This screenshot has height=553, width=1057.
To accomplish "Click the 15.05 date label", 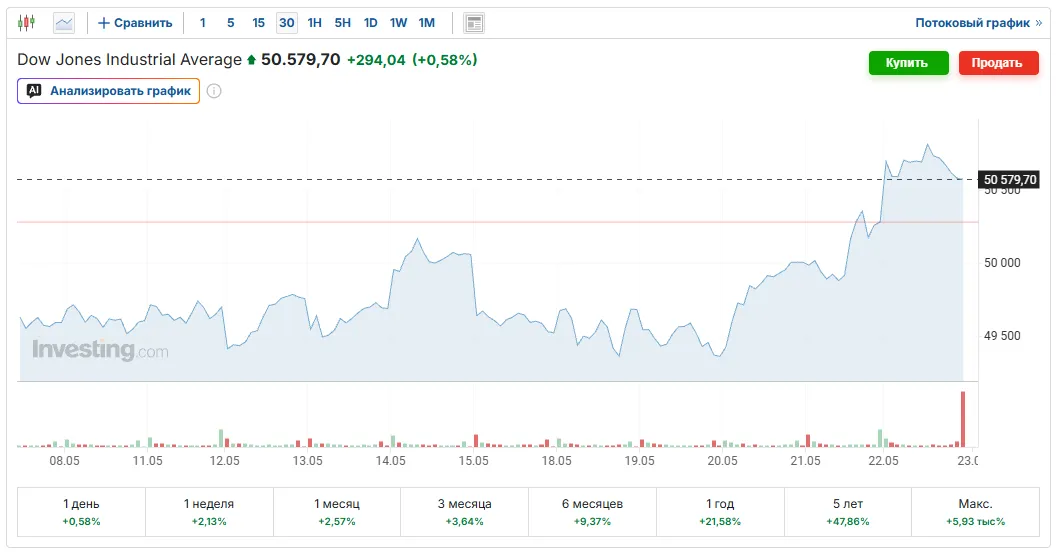I will pos(473,461).
